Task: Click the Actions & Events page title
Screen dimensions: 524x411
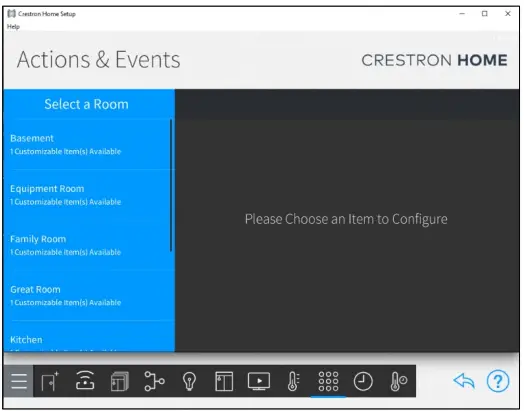Action: (x=99, y=60)
